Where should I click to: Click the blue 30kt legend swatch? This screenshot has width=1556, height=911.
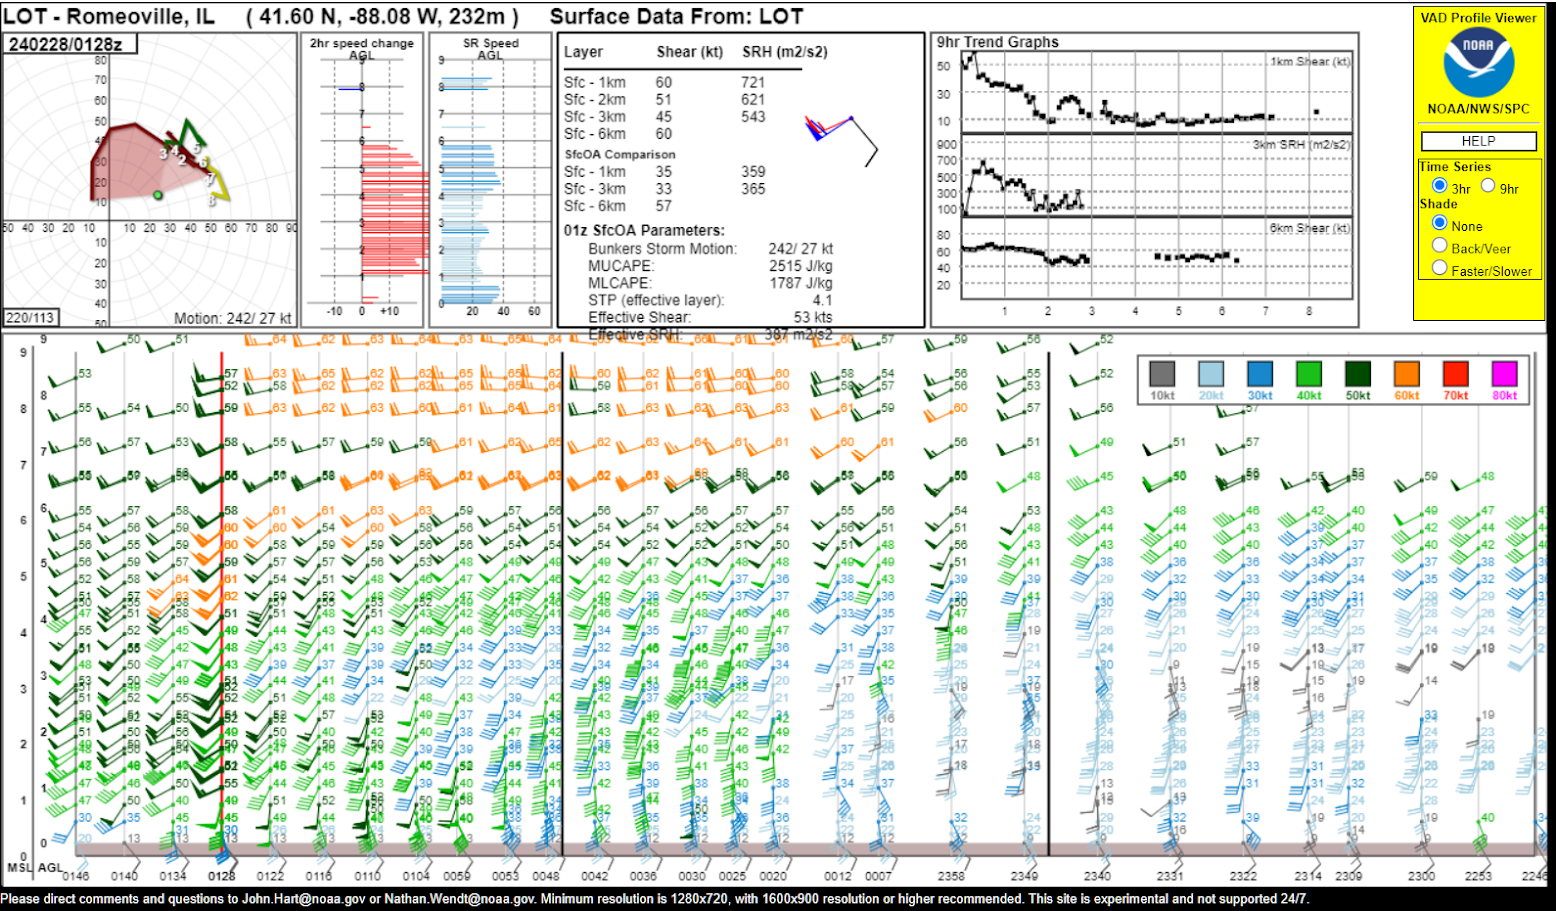tap(1260, 374)
